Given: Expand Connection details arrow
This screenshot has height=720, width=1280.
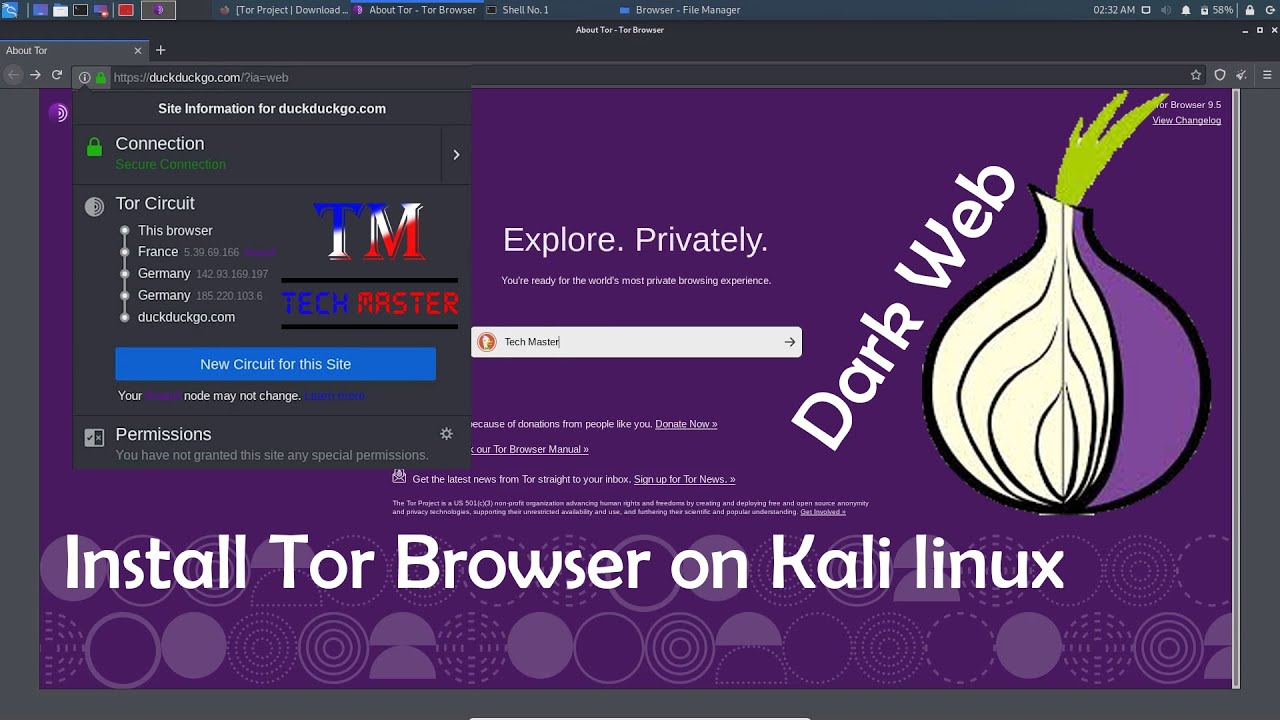Looking at the screenshot, I should click(456, 154).
